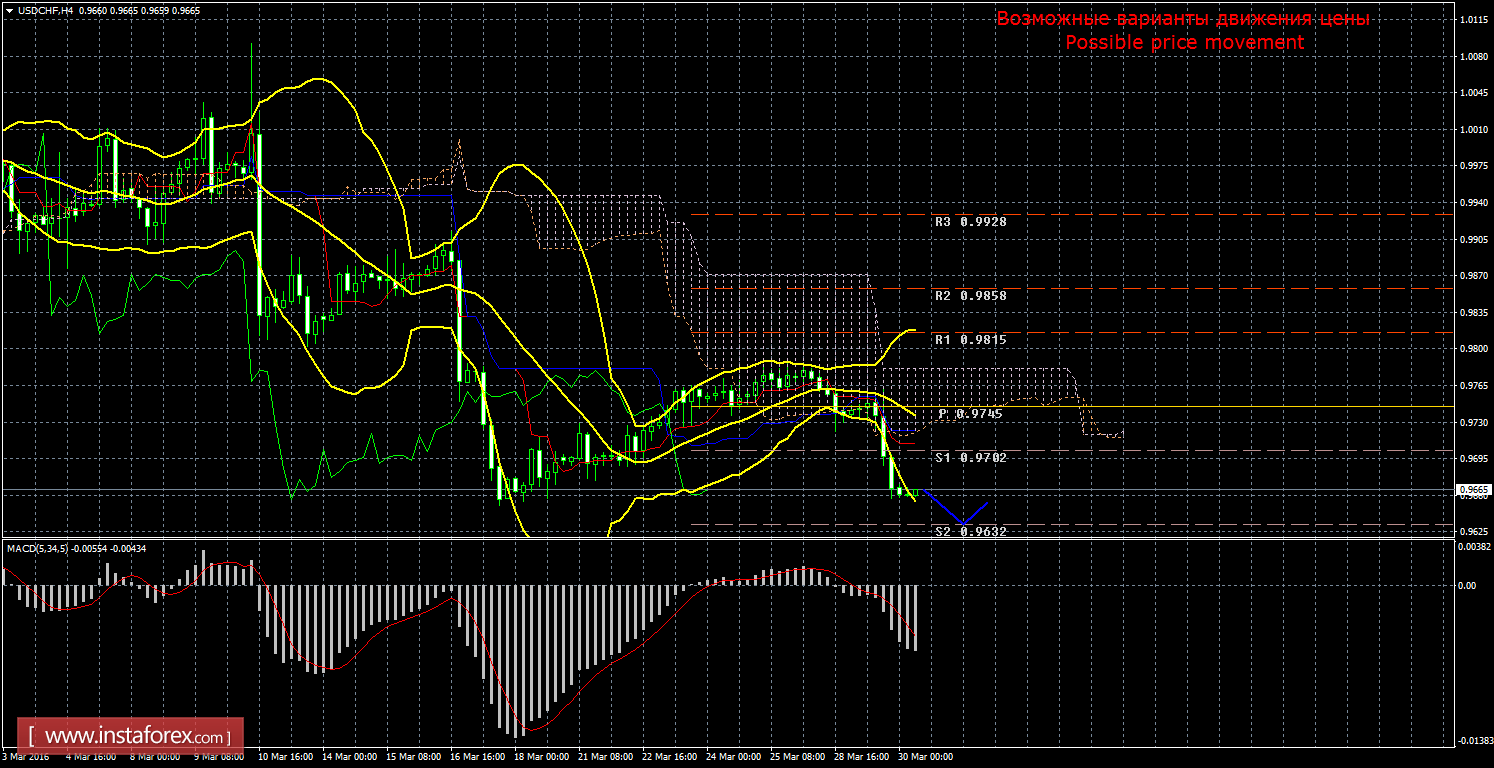Click the 10 Mar 16:00 time label

click(285, 757)
